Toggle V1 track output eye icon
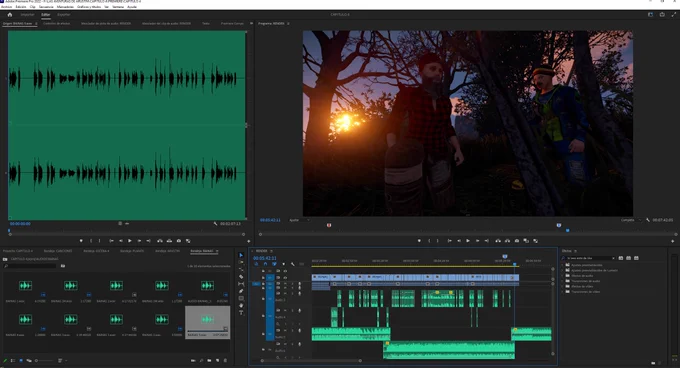The height and width of the screenshot is (368, 680). (285, 277)
